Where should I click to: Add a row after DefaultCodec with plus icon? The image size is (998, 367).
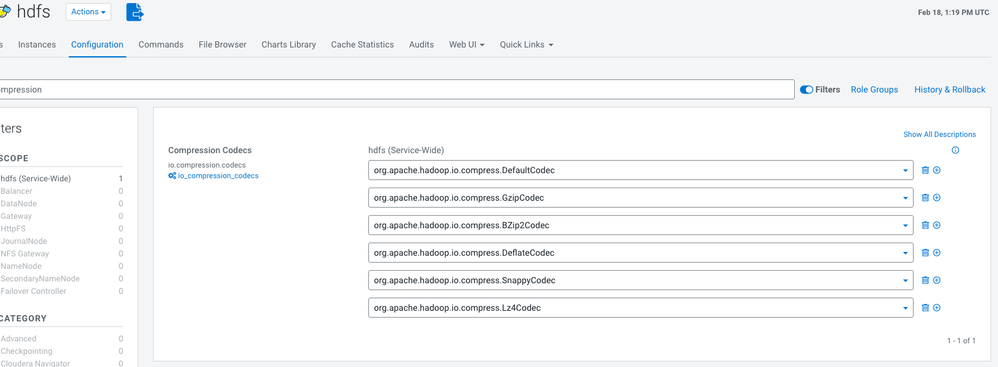(937, 170)
